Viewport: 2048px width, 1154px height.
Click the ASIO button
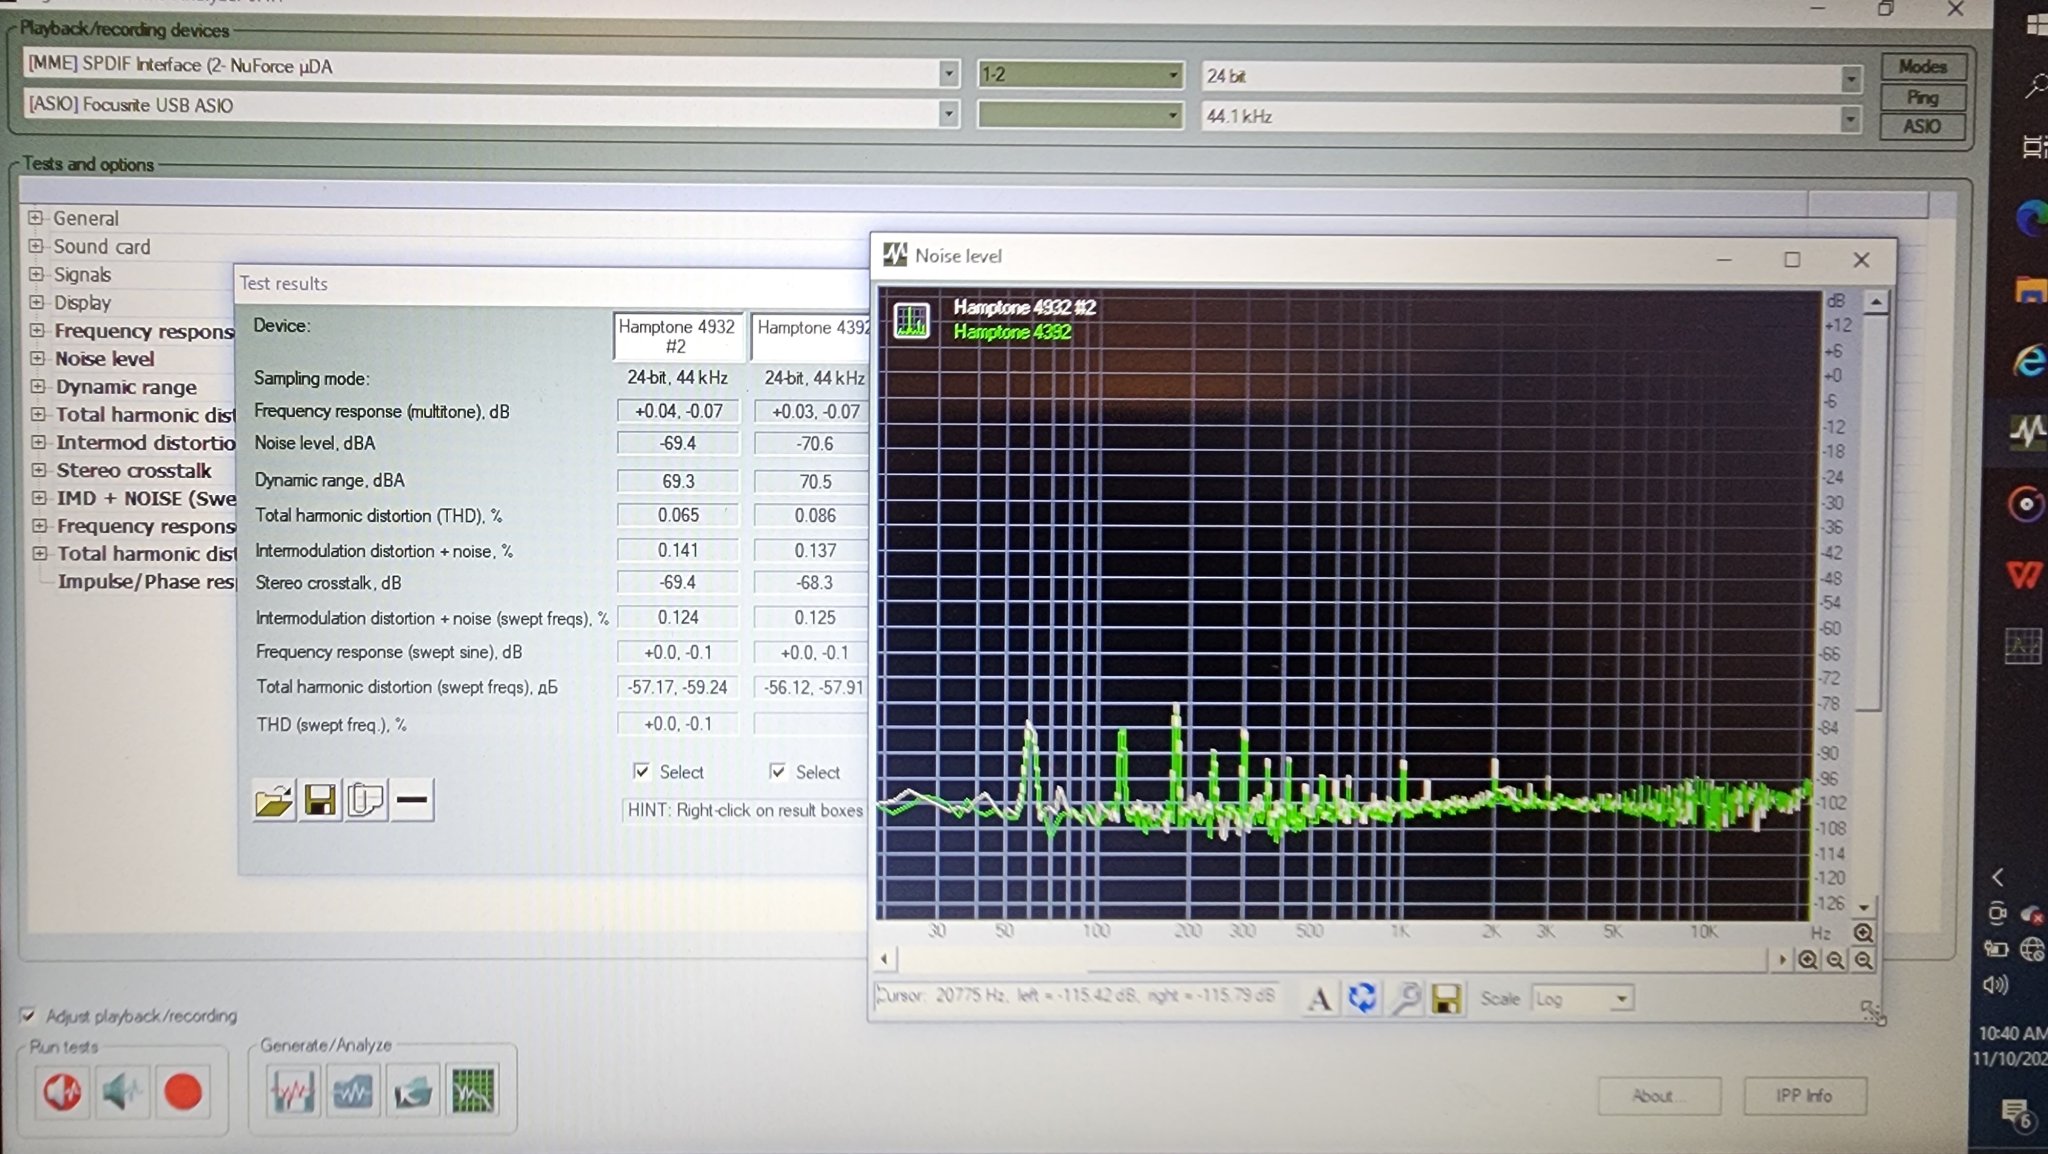[1922, 126]
